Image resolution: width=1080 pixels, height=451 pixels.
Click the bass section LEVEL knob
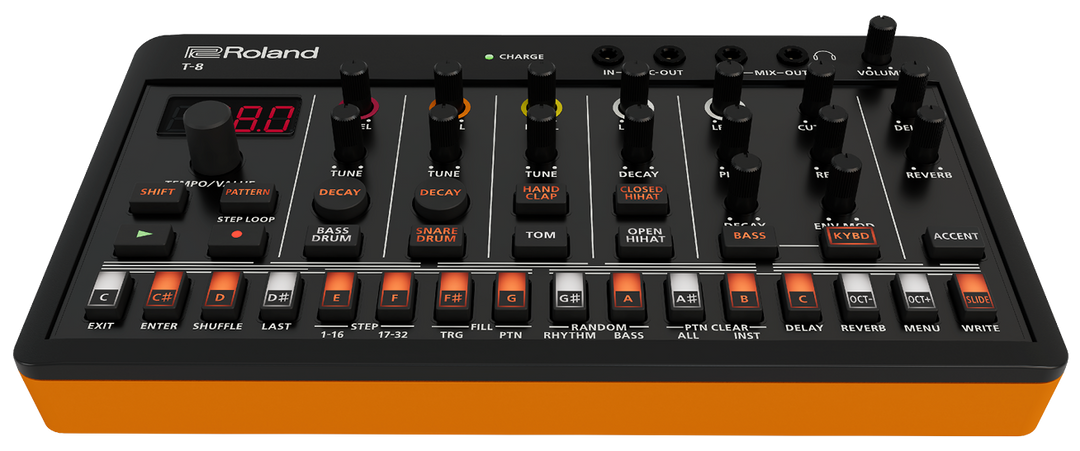pos(727,86)
